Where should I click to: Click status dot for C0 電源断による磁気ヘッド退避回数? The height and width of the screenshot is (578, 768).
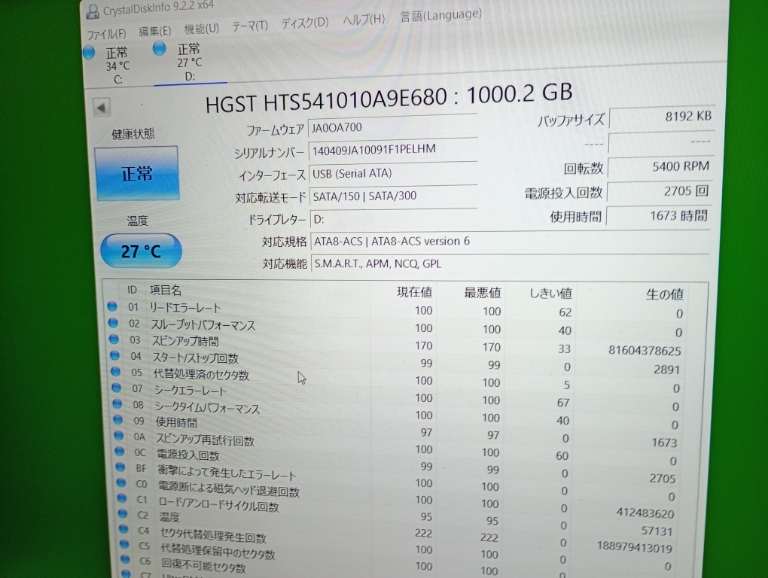[121, 482]
